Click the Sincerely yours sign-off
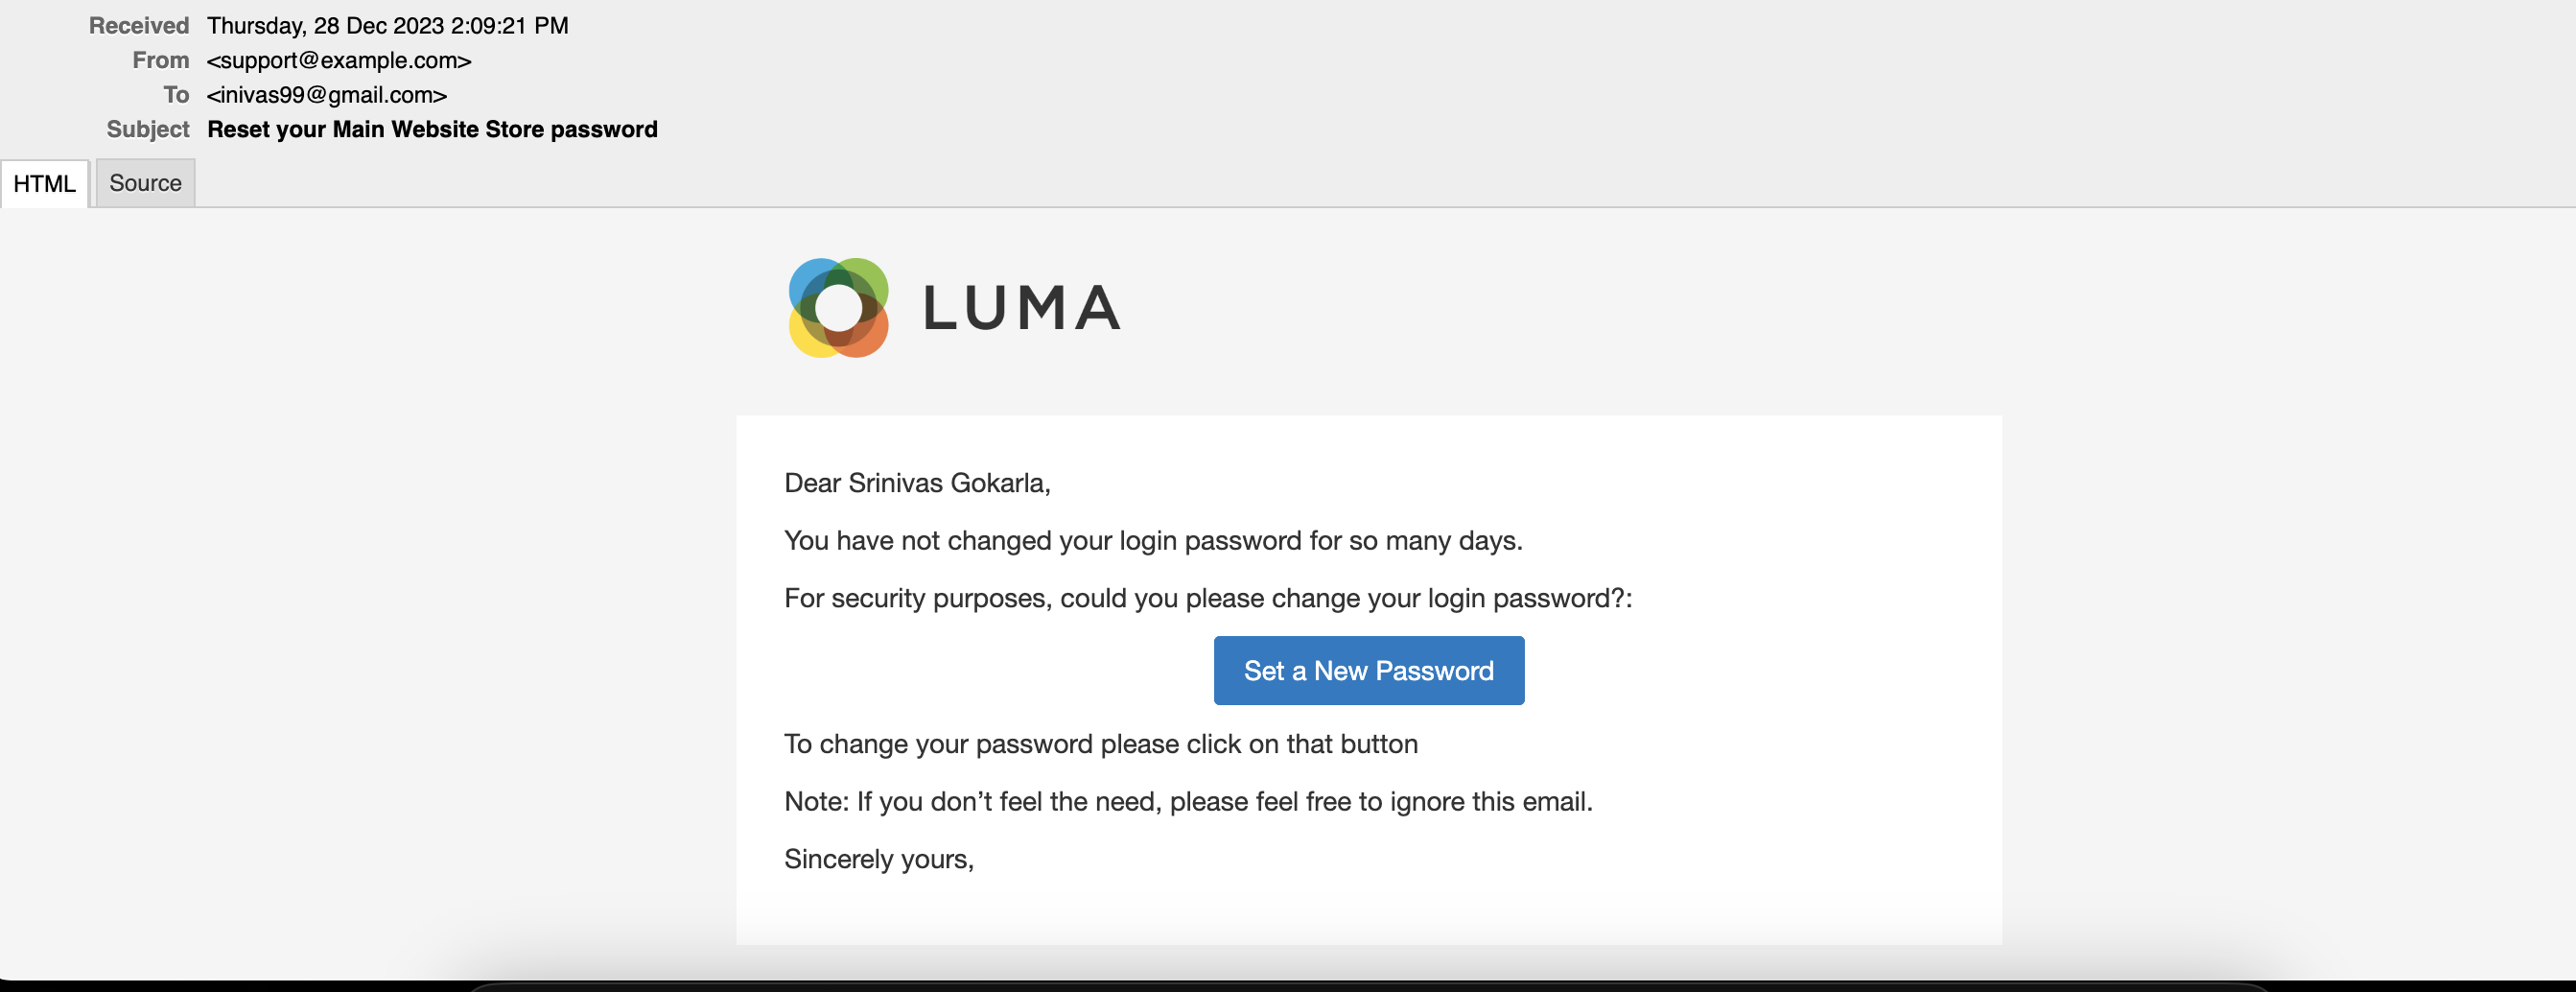2576x992 pixels. pyautogui.click(x=878, y=859)
